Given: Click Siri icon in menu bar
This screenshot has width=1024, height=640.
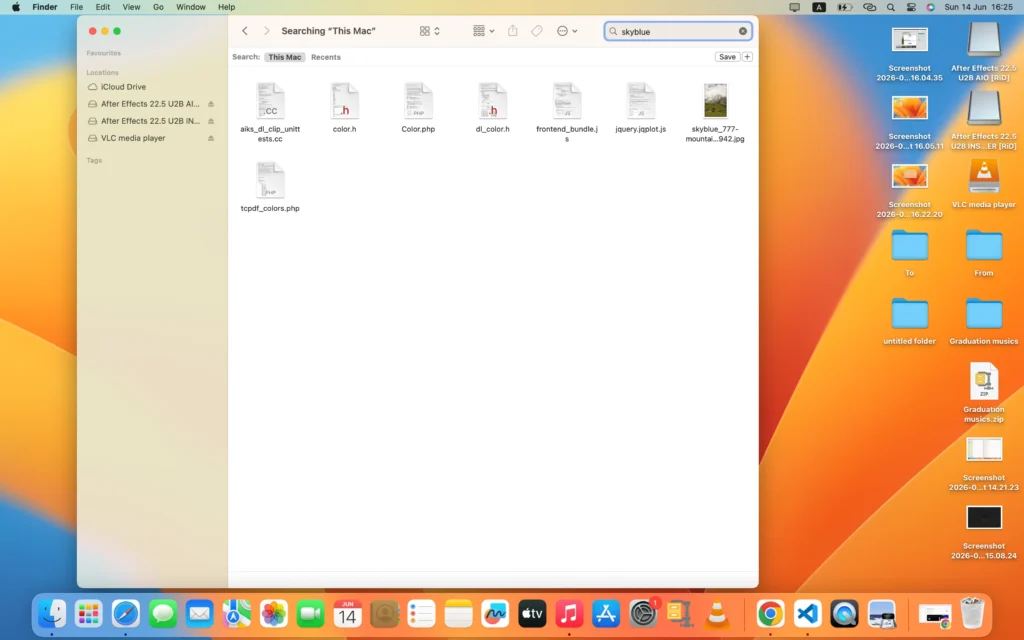Looking at the screenshot, I should click(931, 7).
